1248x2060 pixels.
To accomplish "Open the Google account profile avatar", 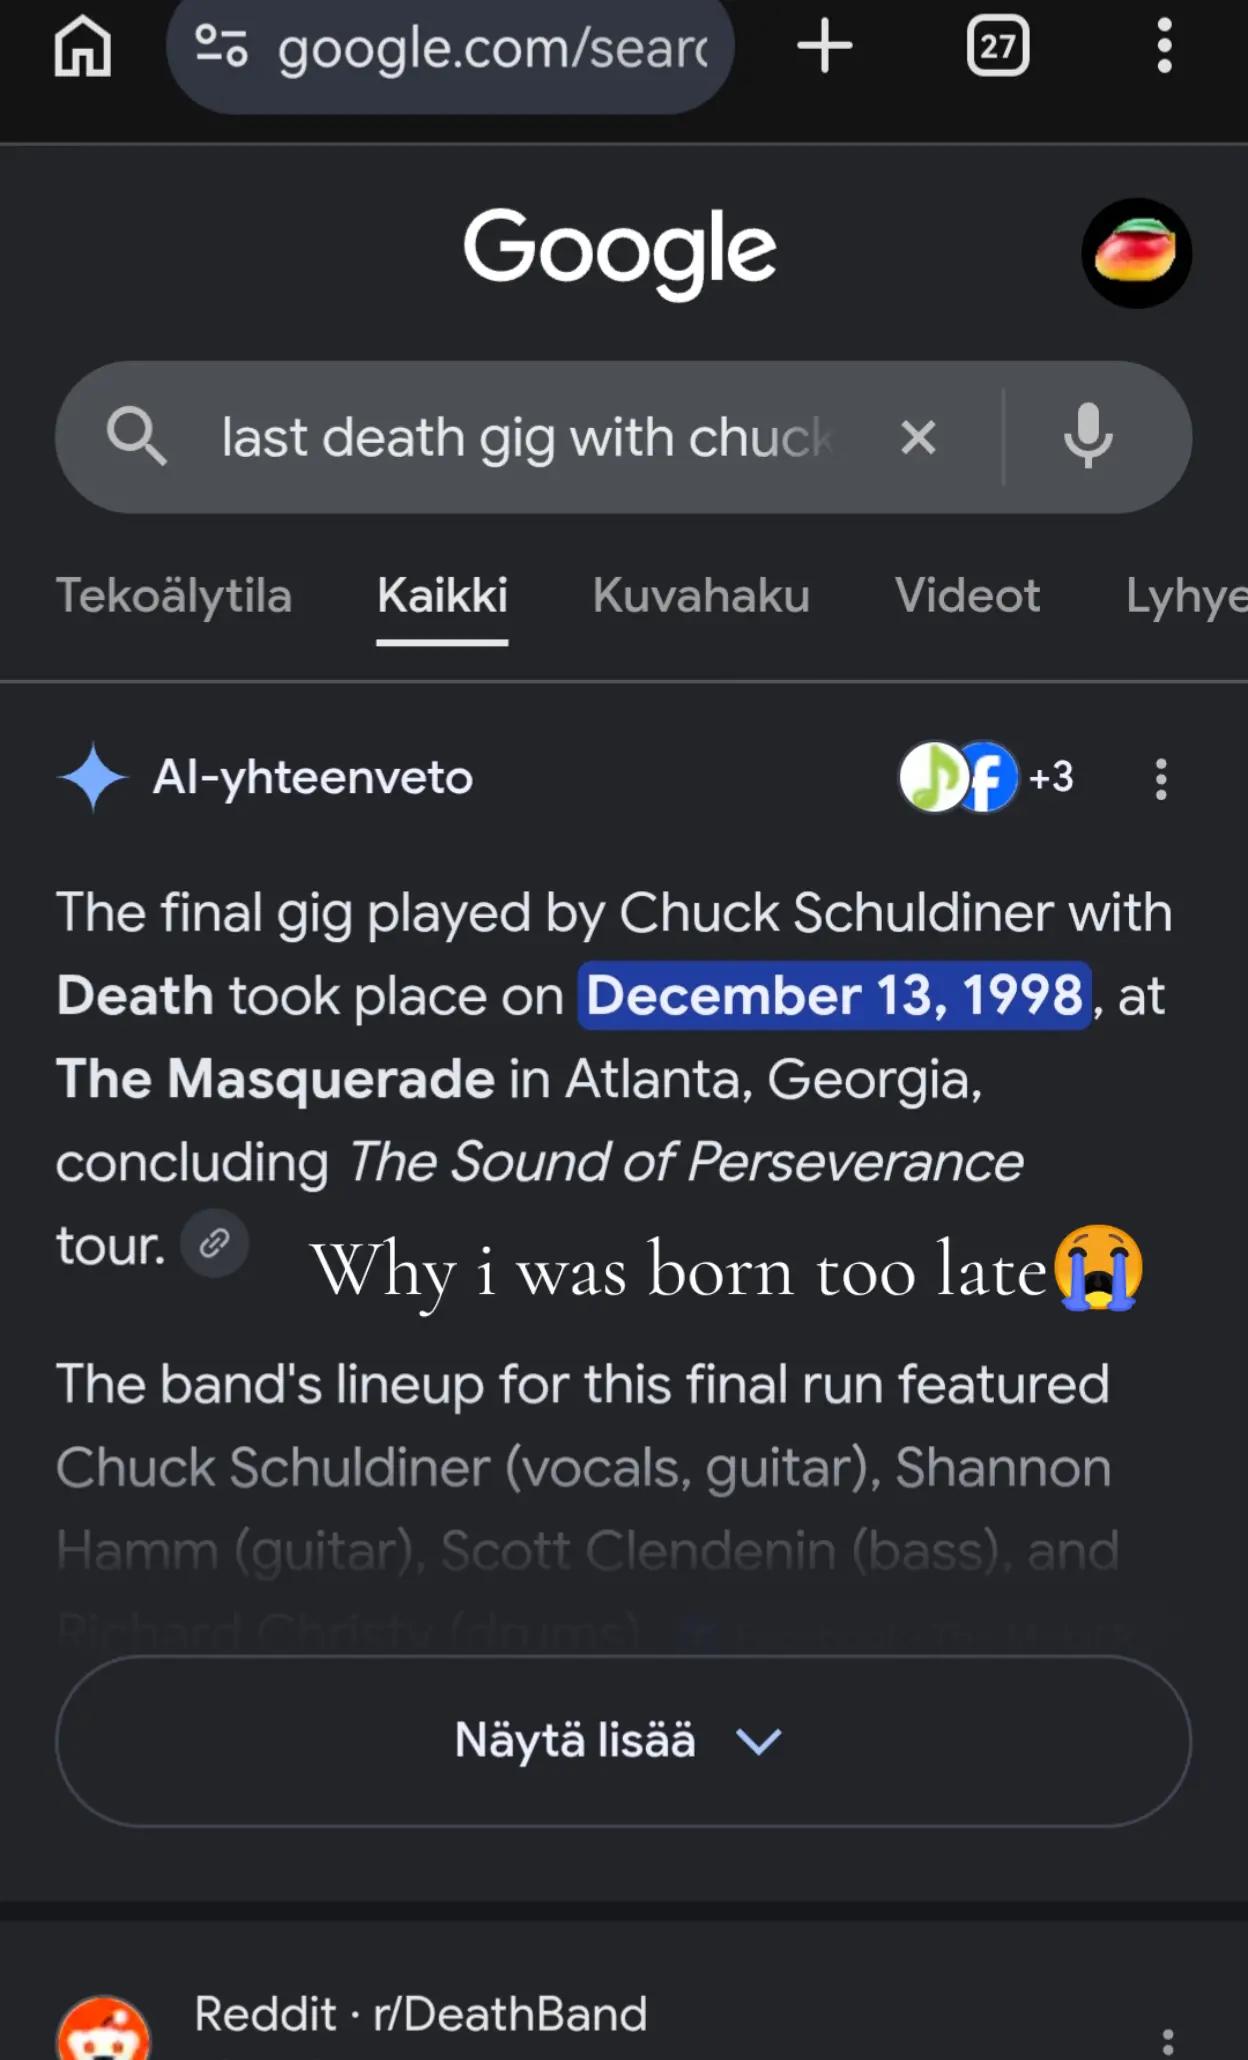I will tap(1136, 253).
